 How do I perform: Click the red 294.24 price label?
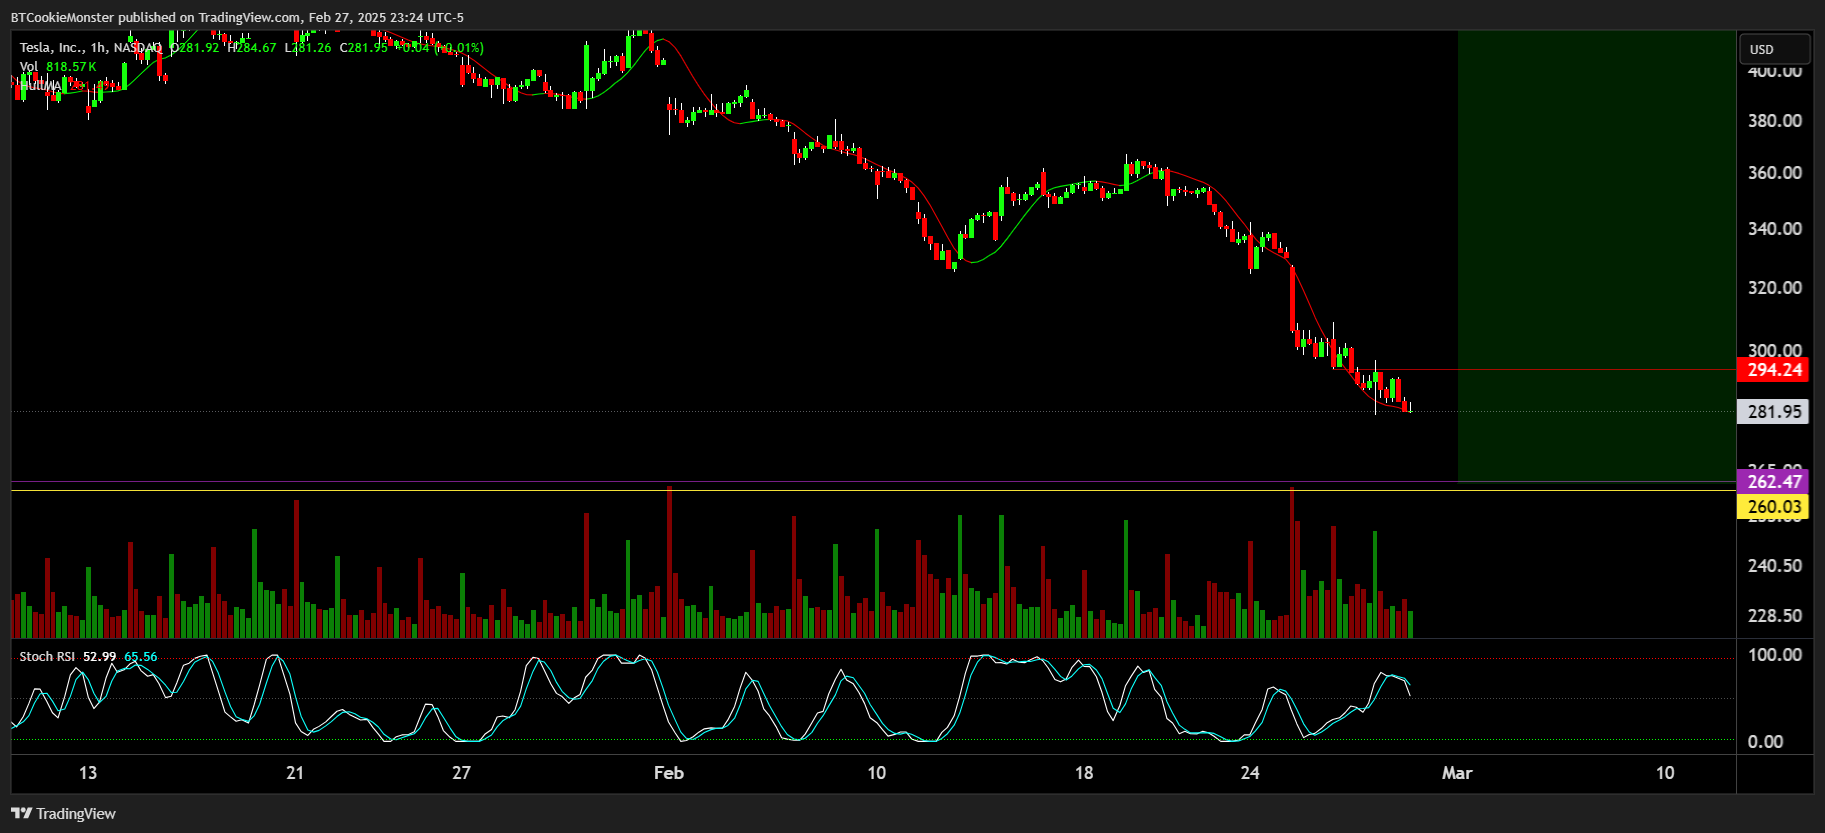click(x=1774, y=370)
